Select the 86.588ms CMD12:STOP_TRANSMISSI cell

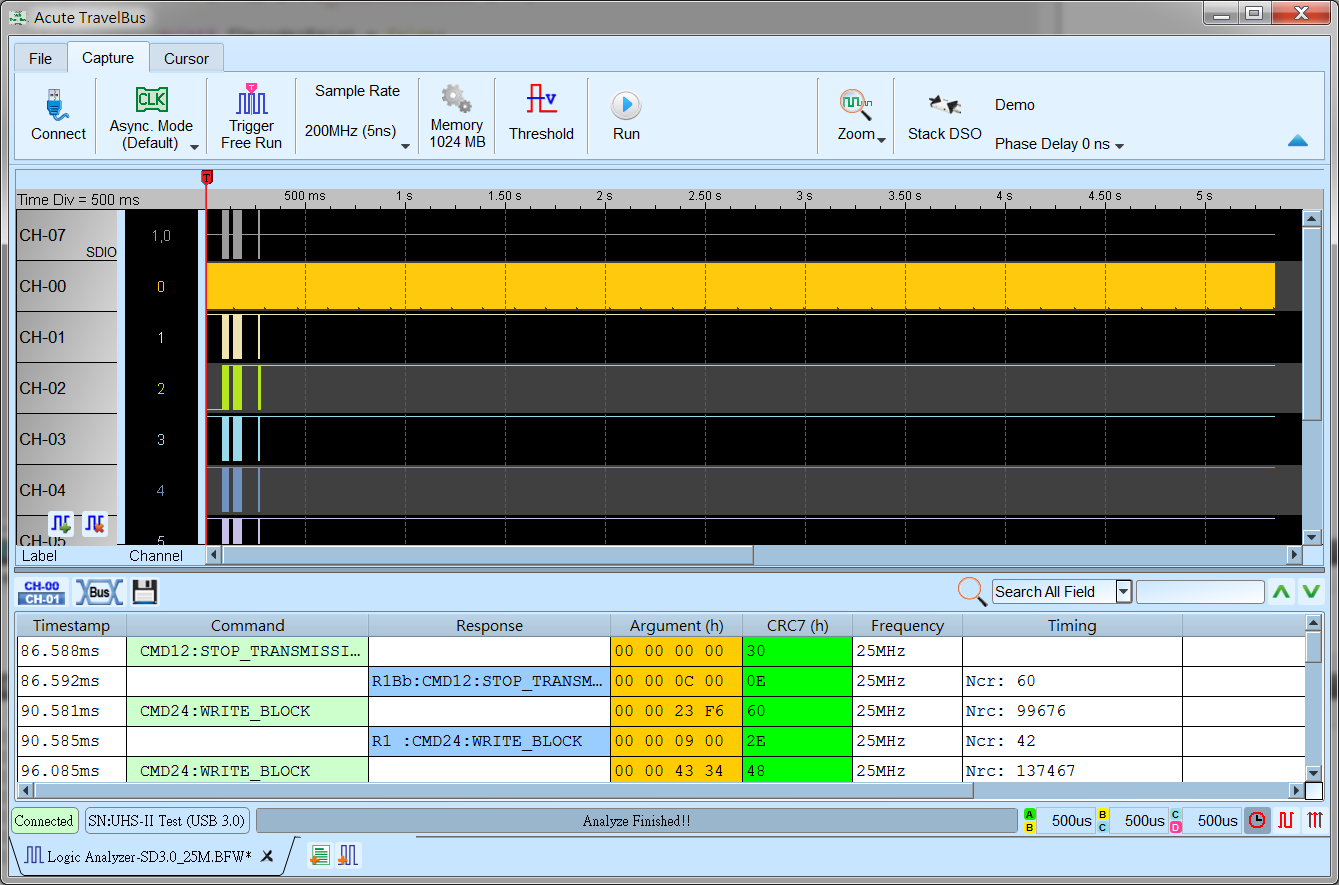point(248,651)
